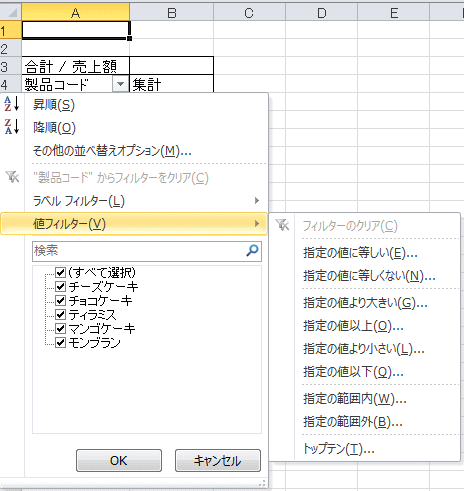The width and height of the screenshot is (464, 491).
Task: Click the 集計 cell
Action: tap(171, 84)
